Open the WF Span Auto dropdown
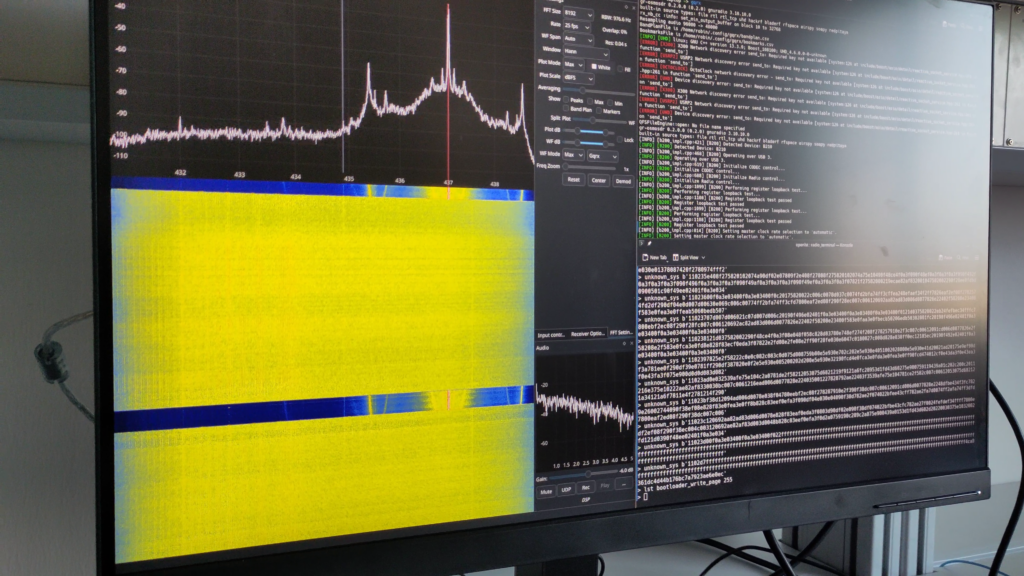This screenshot has width=1024, height=576. pyautogui.click(x=577, y=39)
